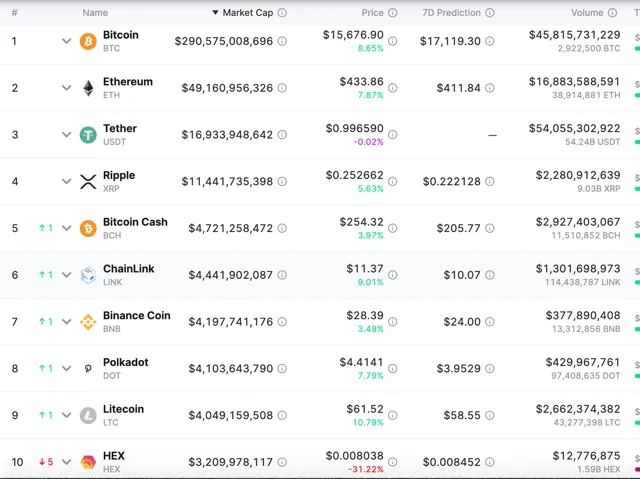Click Bitcoin Cash rank change up 1 indicator
640x479 pixels.
click(x=46, y=228)
